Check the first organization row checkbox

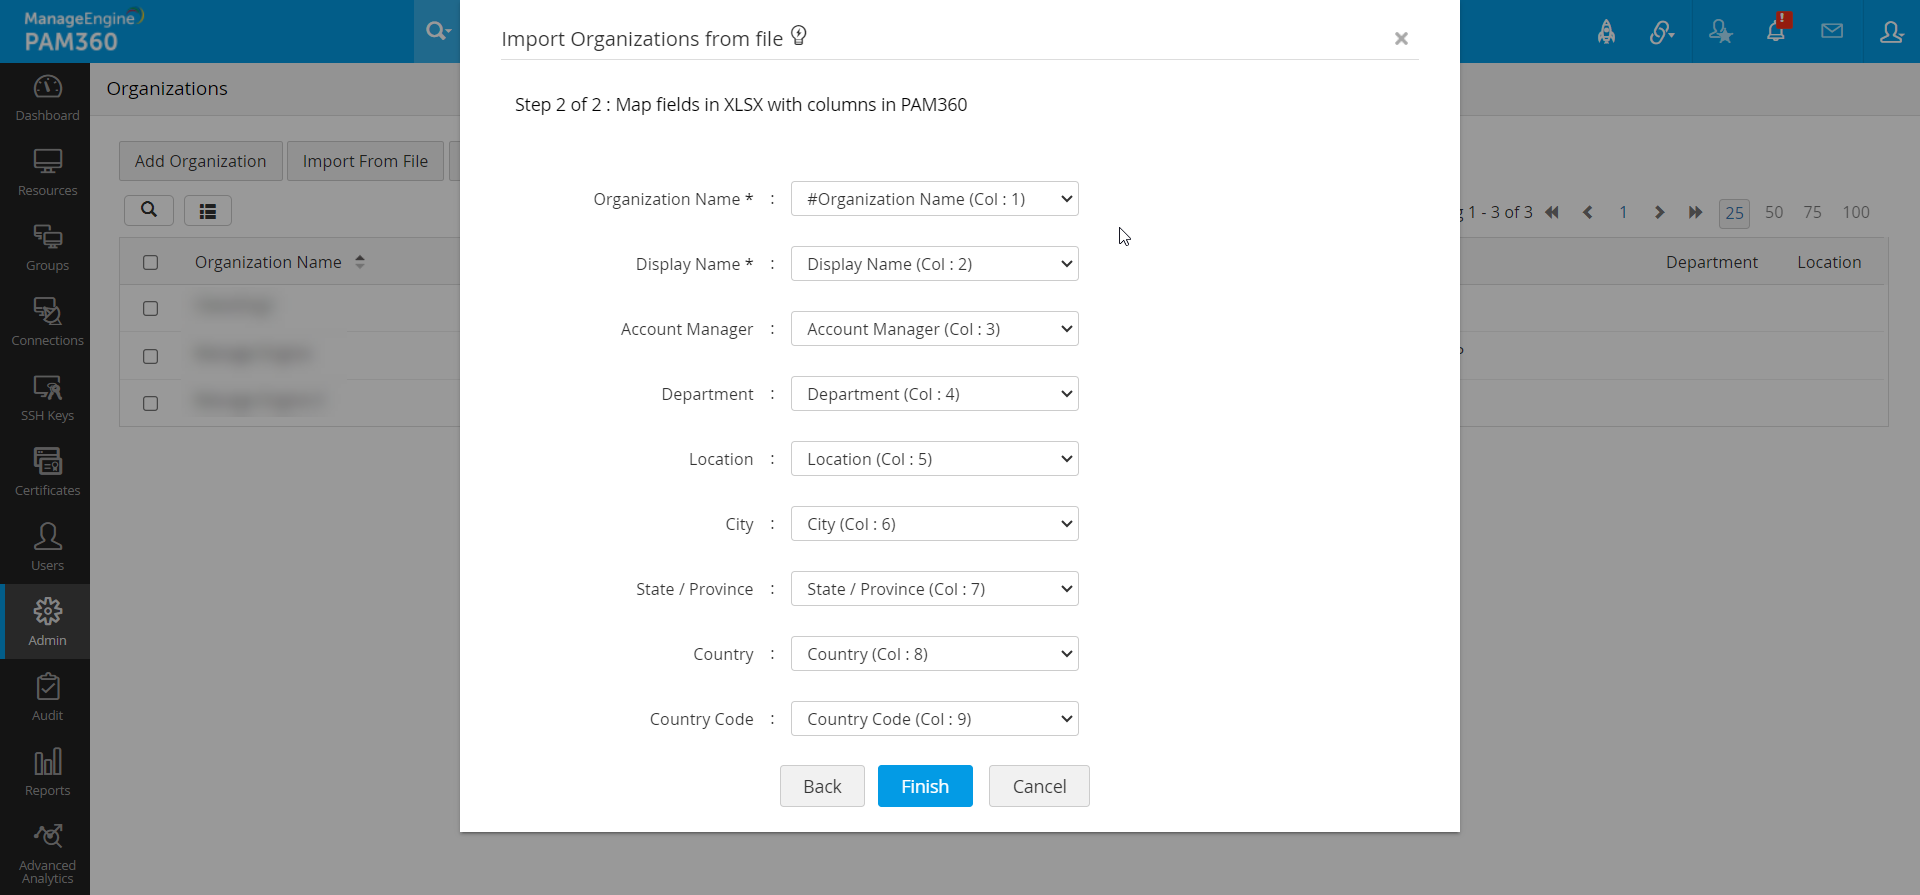click(x=150, y=308)
